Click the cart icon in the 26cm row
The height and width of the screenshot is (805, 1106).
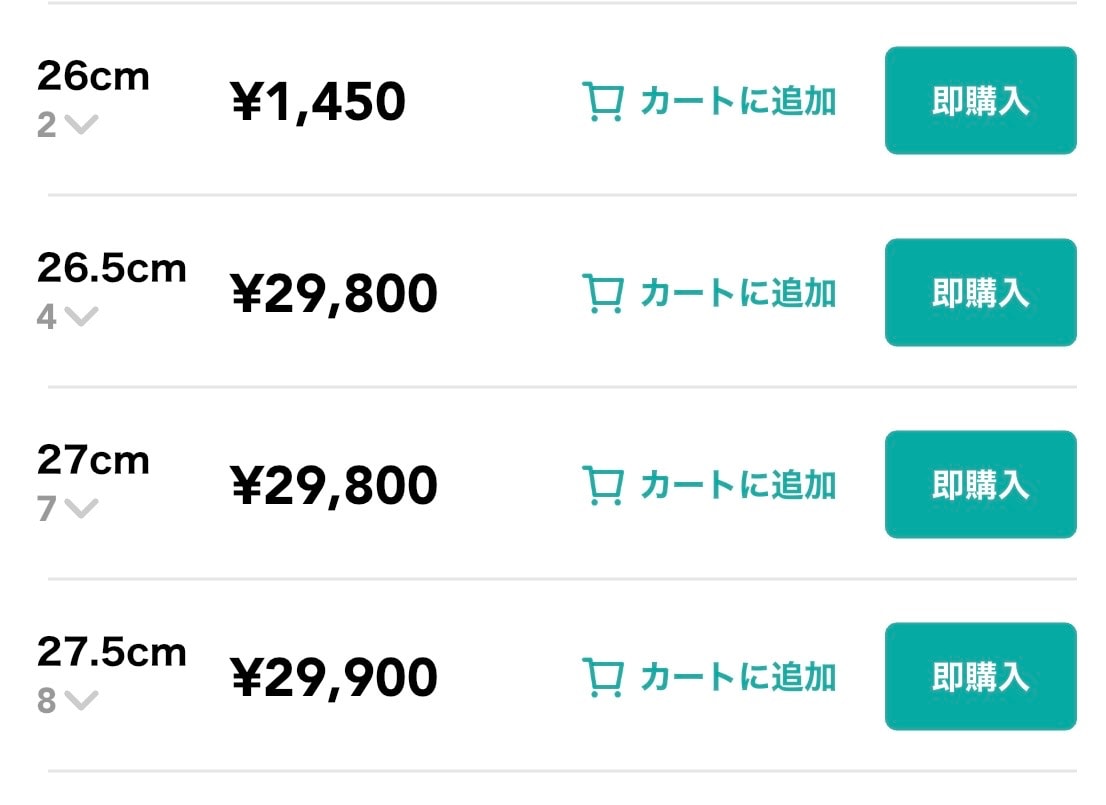(x=603, y=102)
